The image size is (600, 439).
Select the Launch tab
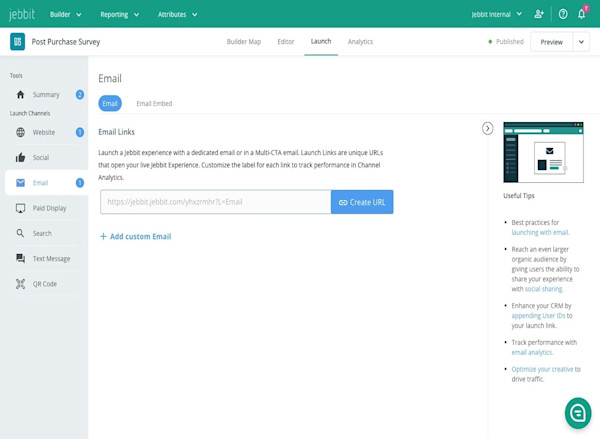[x=321, y=41]
